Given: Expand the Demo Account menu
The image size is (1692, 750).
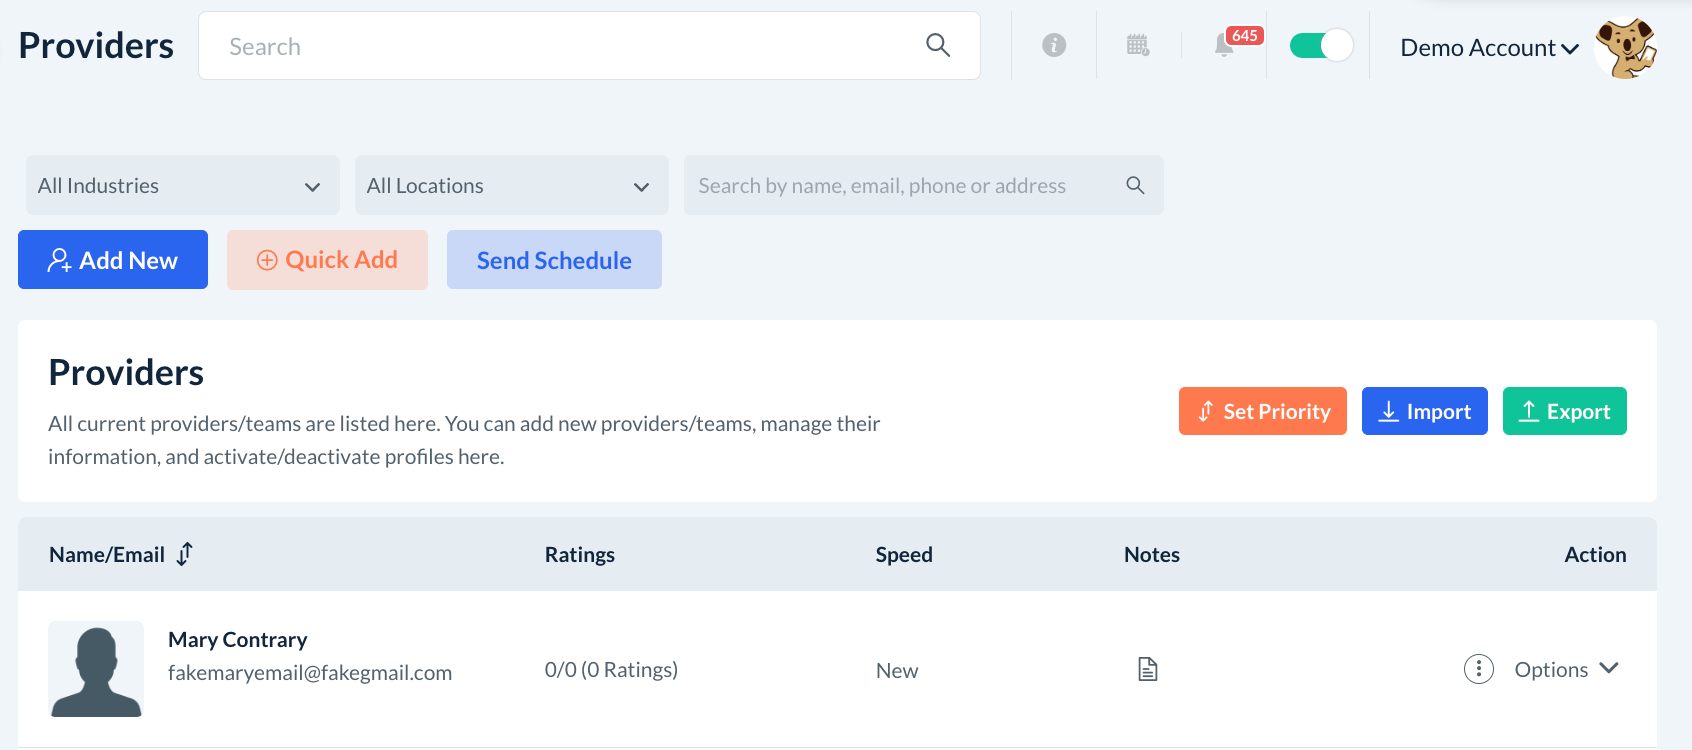Looking at the screenshot, I should coord(1489,48).
